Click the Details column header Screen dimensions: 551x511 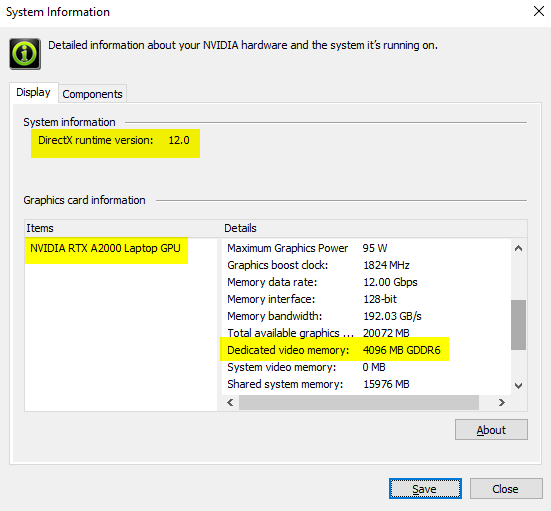pyautogui.click(x=375, y=228)
